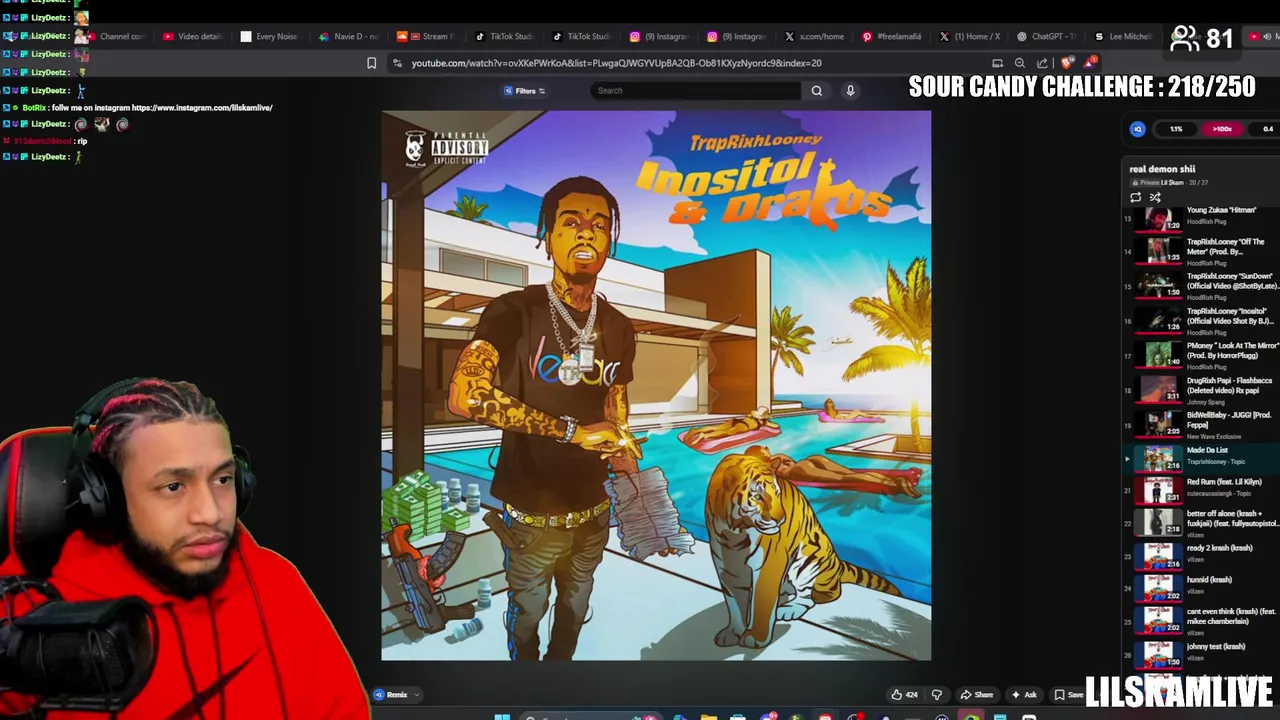Switch to the x.com/home tab

[x=814, y=36]
